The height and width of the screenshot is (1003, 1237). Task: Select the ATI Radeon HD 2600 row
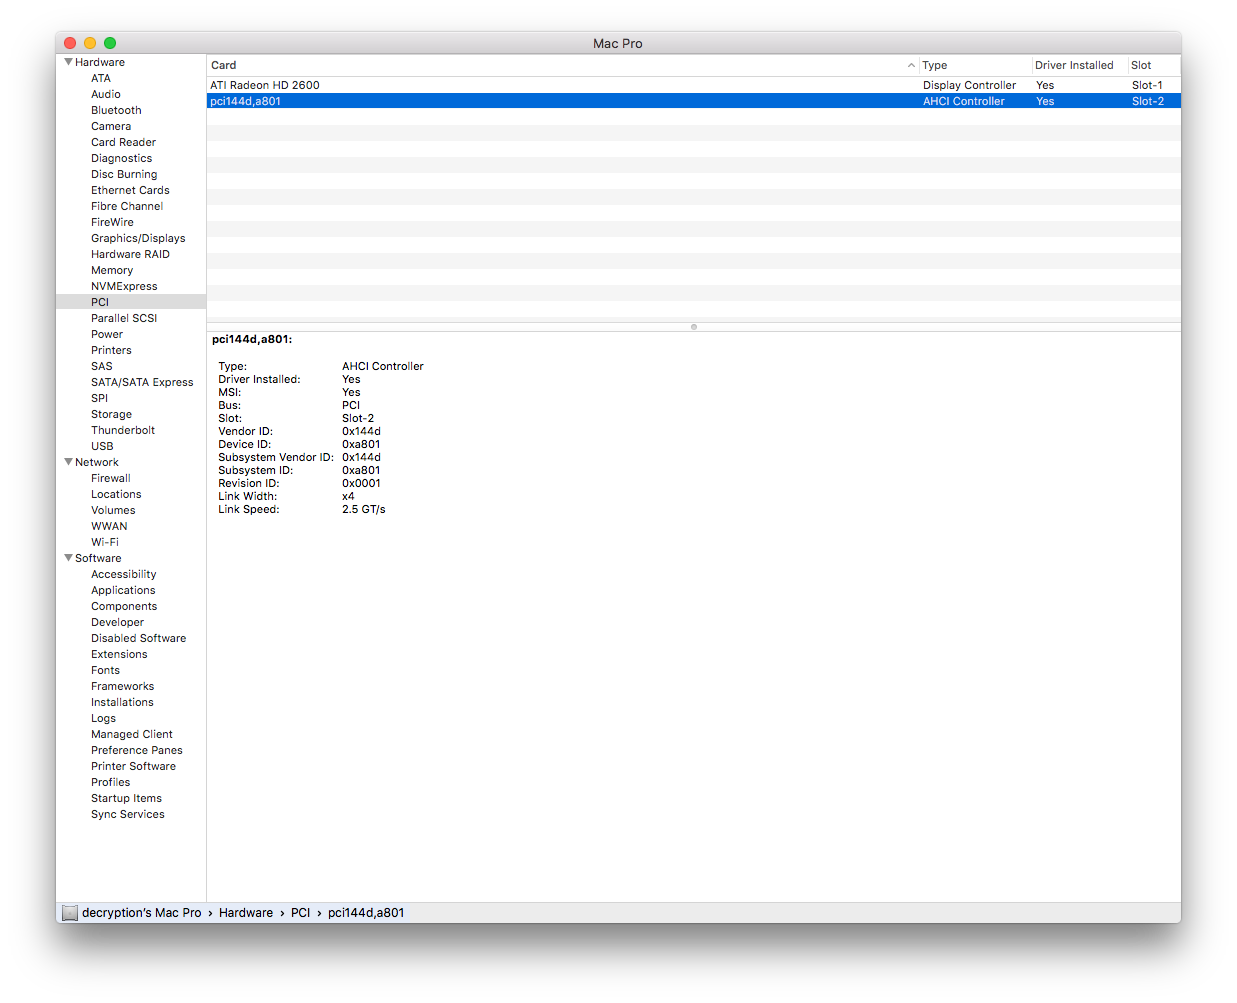pos(694,85)
